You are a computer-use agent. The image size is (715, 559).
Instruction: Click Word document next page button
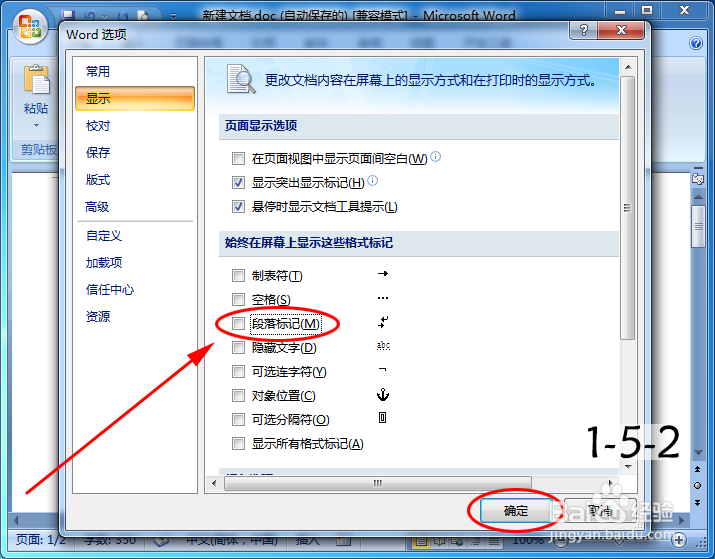(698, 502)
